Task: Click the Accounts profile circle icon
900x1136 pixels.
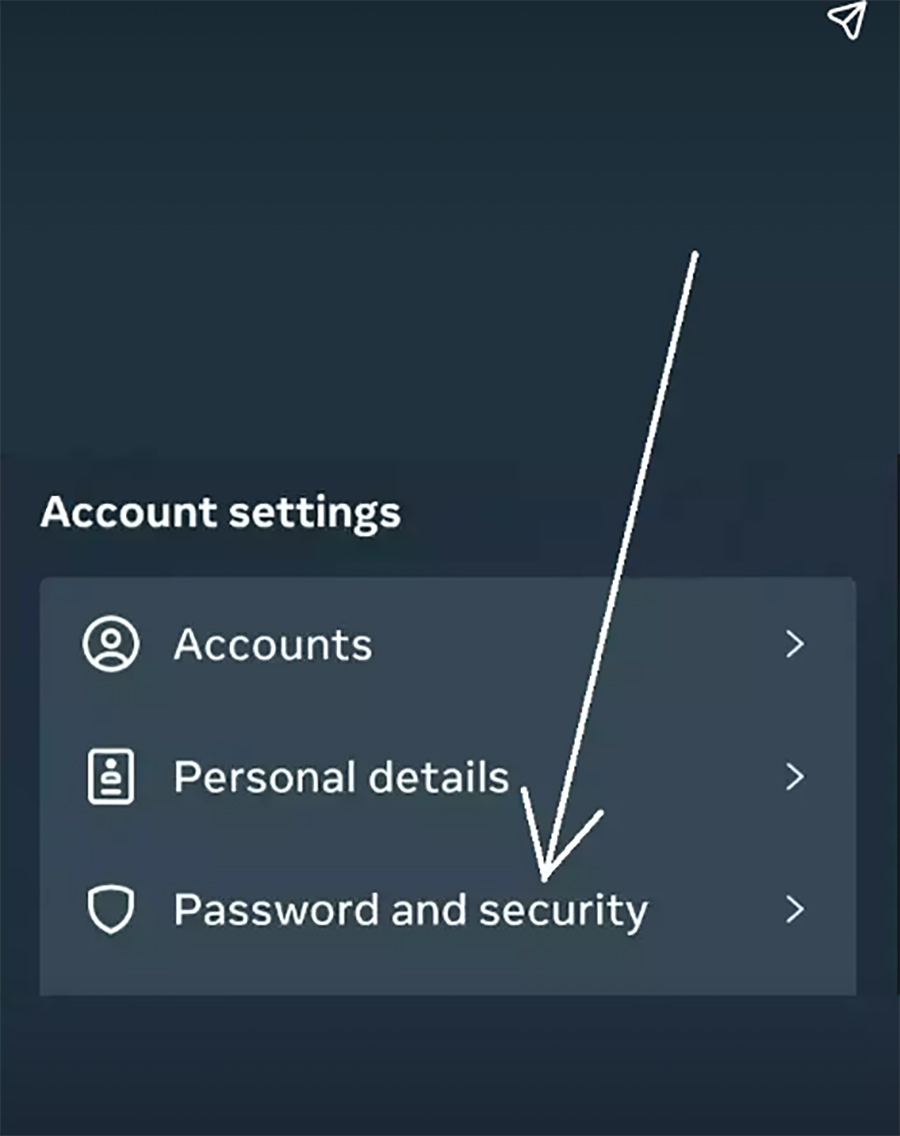Action: click(110, 643)
